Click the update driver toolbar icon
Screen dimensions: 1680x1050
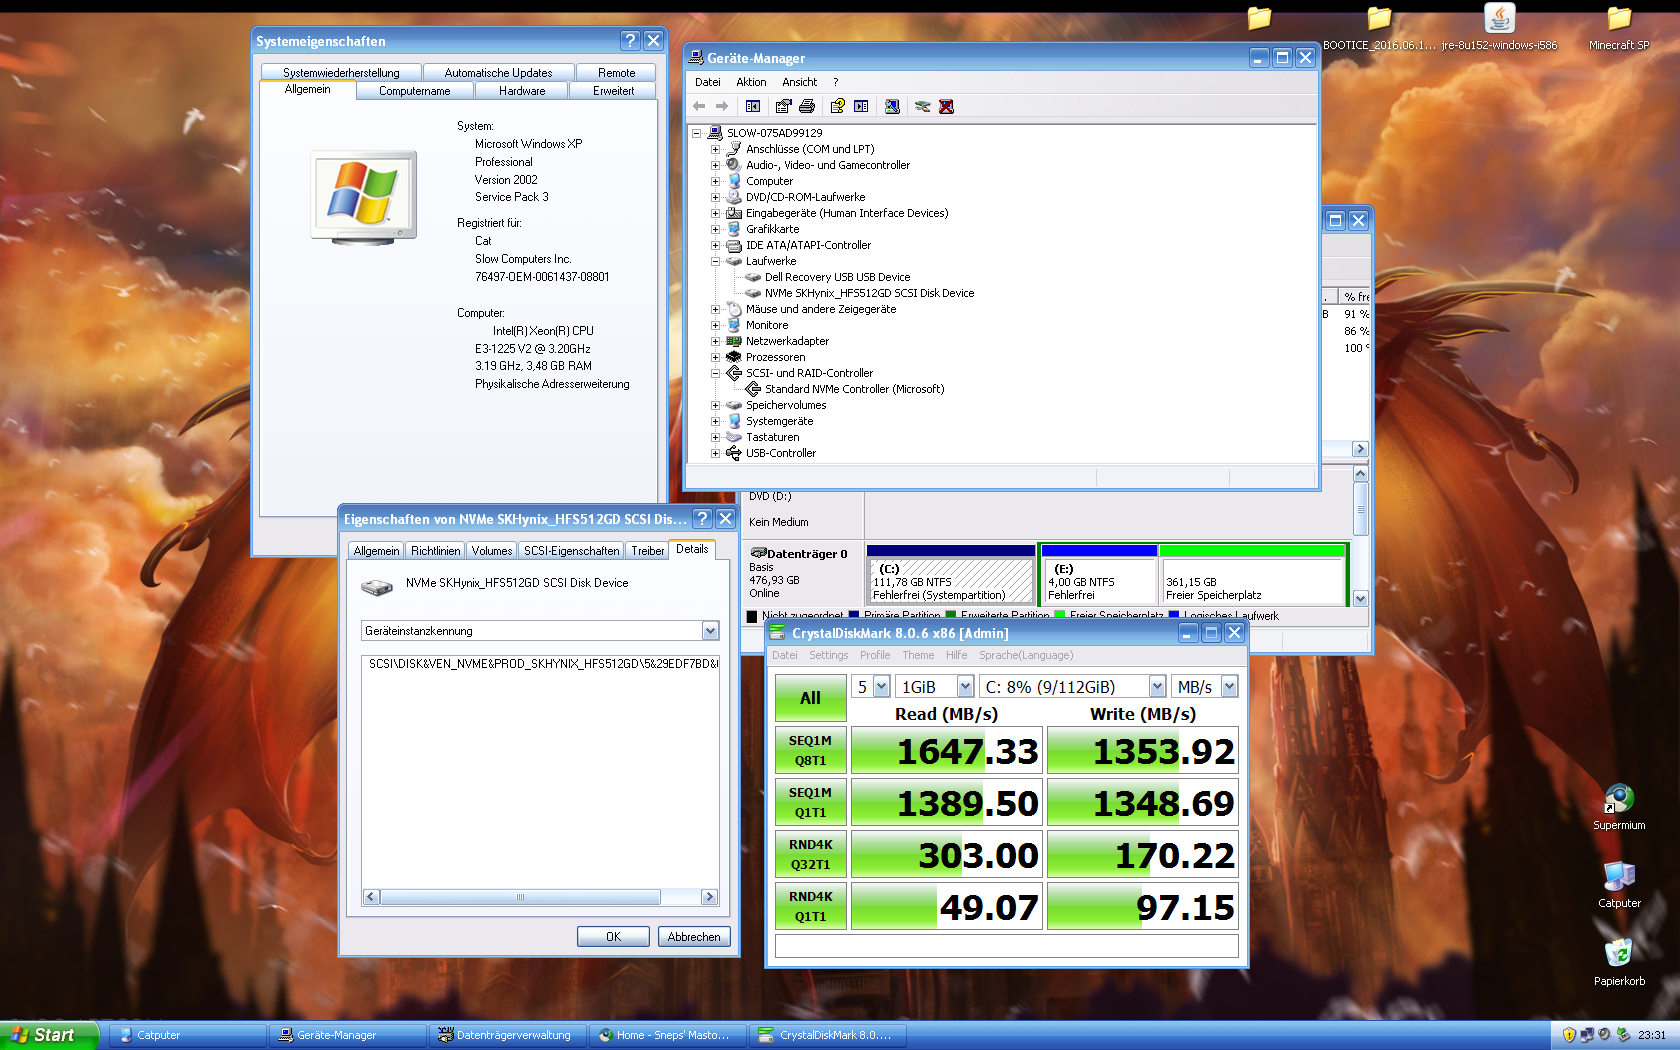click(x=922, y=106)
